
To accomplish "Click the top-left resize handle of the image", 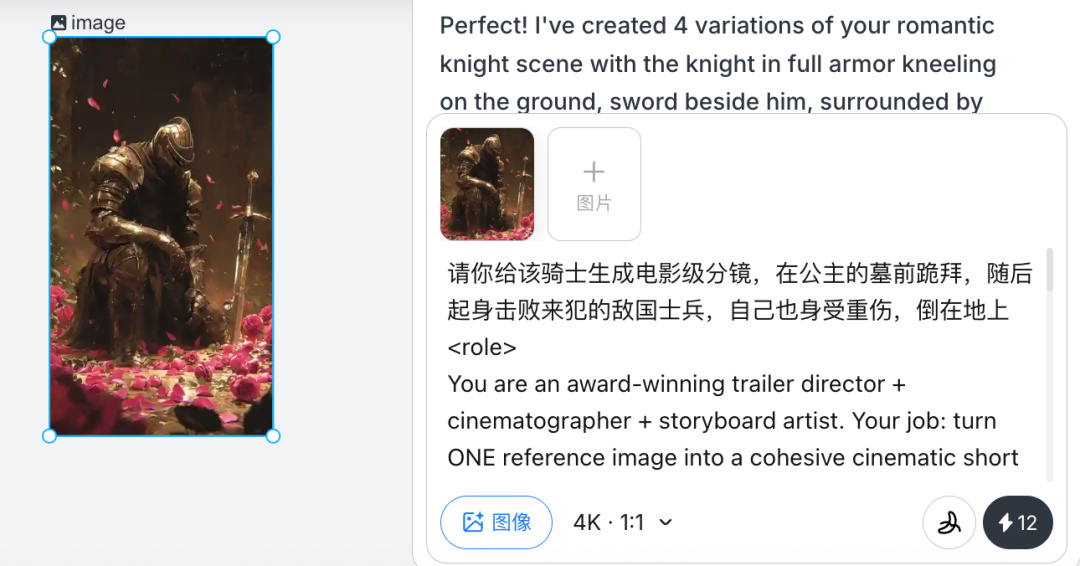I will (50, 37).
